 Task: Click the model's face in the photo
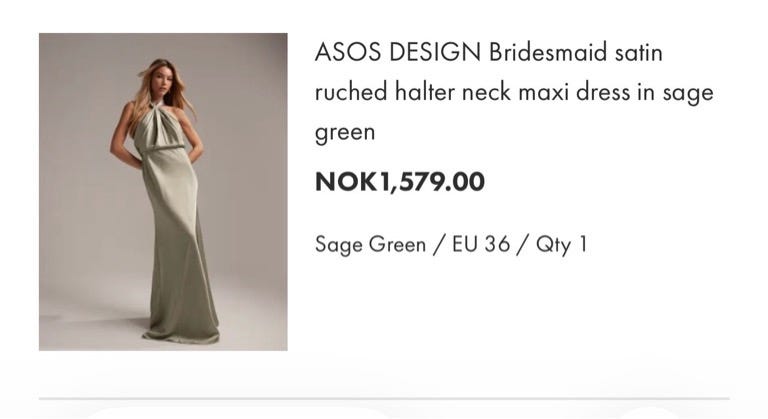(x=162, y=77)
